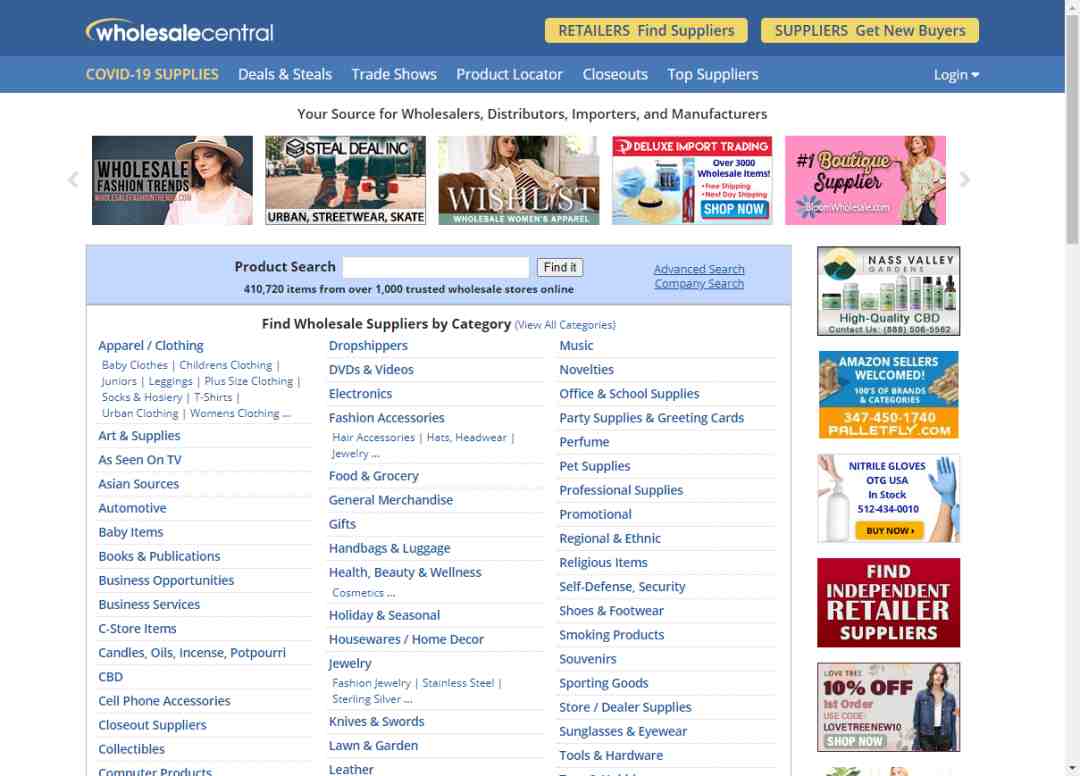Screen dimensions: 1080x776
Task: Open Cell Phone Accessories category
Action: (x=164, y=701)
